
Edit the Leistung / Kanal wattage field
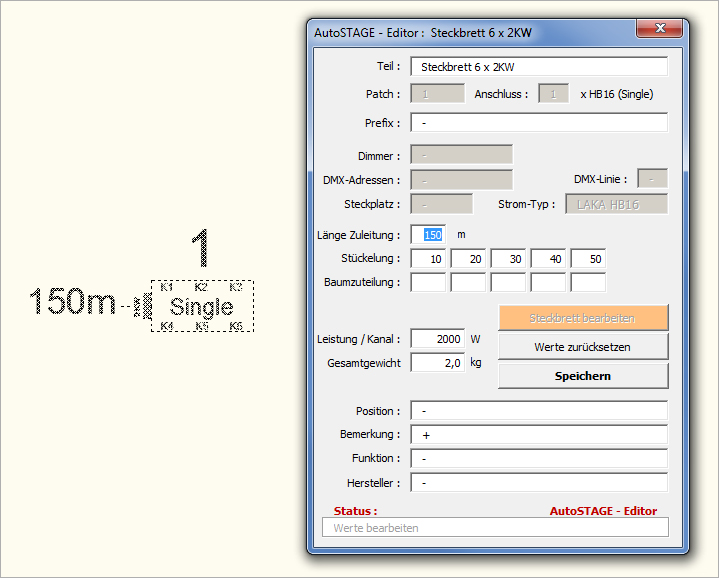437,339
